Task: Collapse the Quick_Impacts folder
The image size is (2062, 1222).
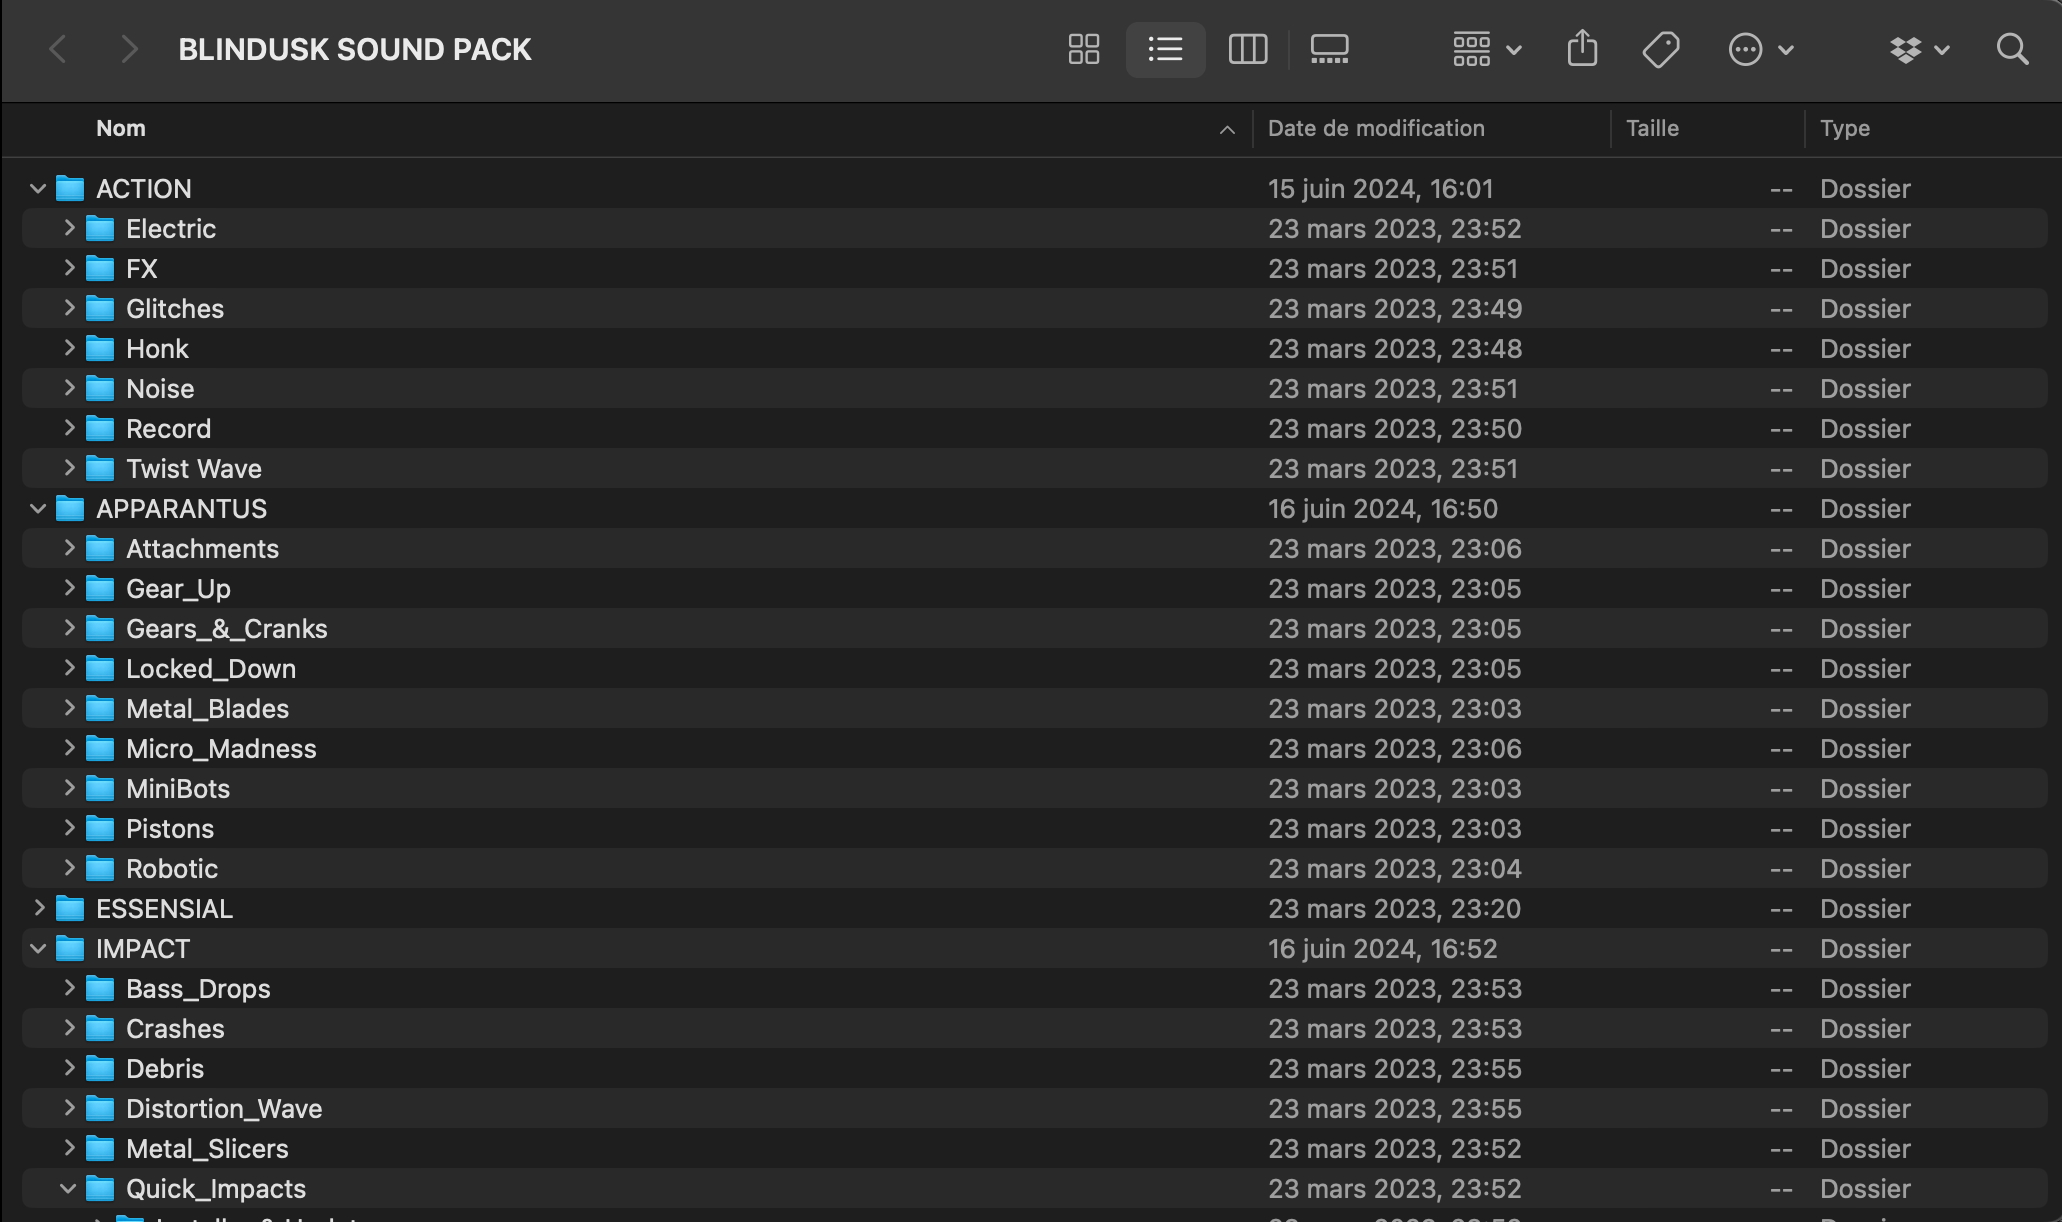Action: 68,1188
